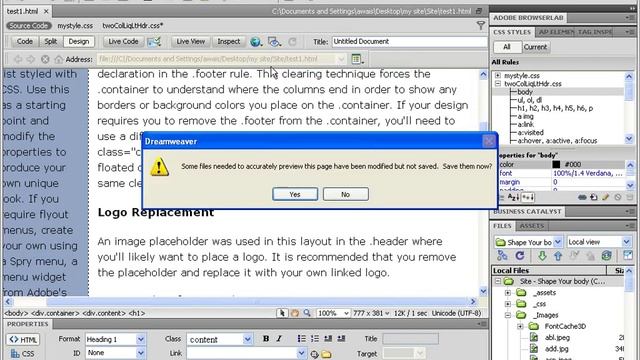The width and height of the screenshot is (640, 360).
Task: Expand the mystyle.css rules tree
Action: [x=498, y=76]
